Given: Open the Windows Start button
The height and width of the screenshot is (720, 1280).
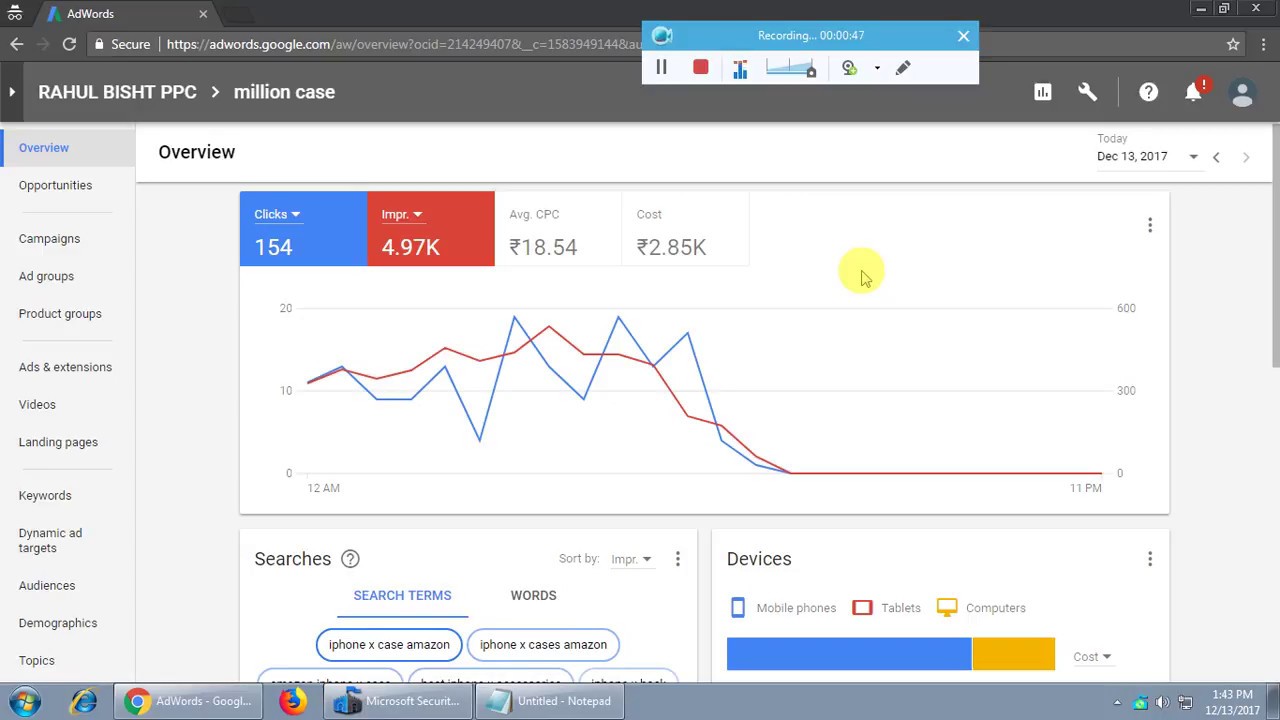Looking at the screenshot, I should (x=24, y=701).
